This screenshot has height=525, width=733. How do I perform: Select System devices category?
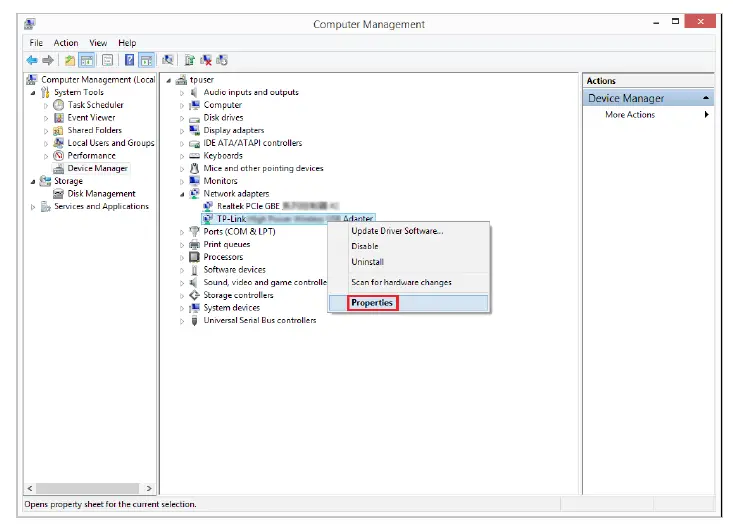click(x=231, y=308)
